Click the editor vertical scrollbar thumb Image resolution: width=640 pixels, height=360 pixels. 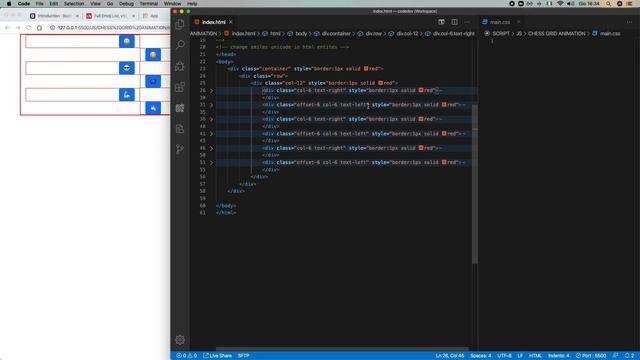coord(475,184)
